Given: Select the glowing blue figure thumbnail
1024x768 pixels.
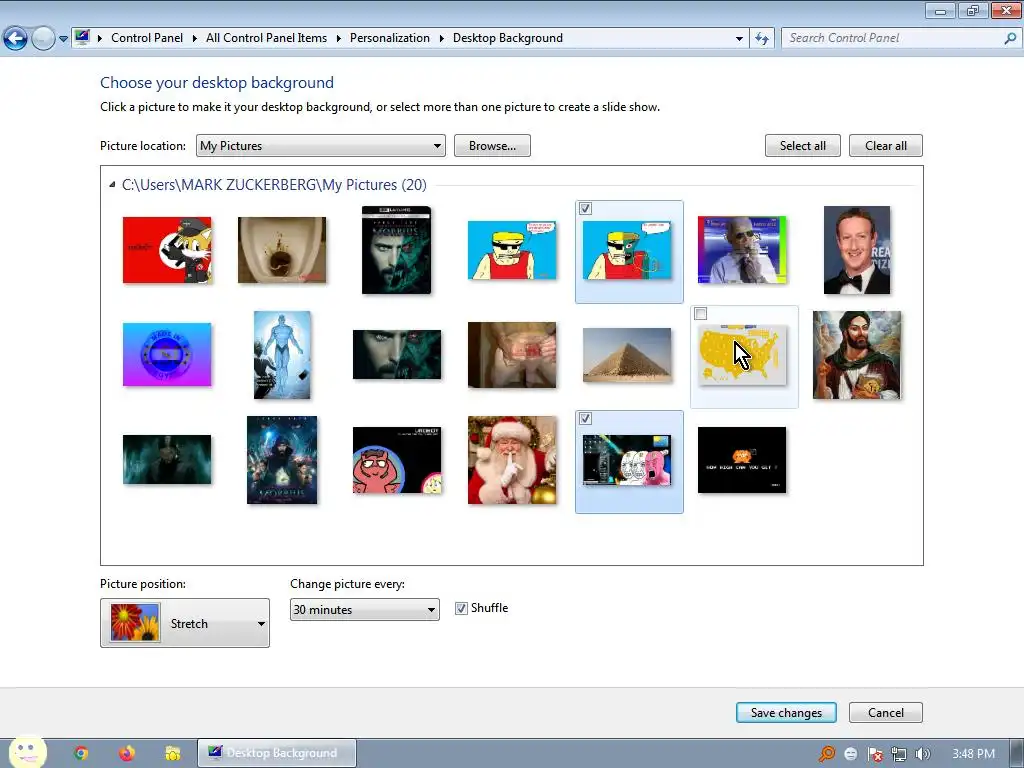Looking at the screenshot, I should [282, 355].
